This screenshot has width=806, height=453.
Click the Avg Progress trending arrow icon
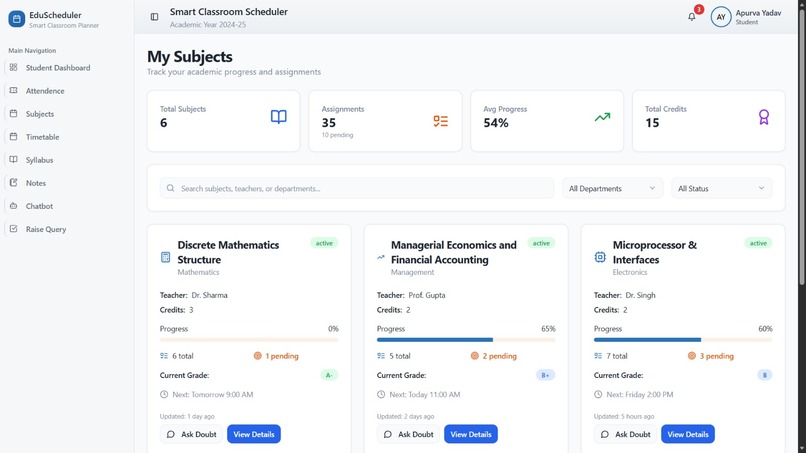click(x=602, y=117)
